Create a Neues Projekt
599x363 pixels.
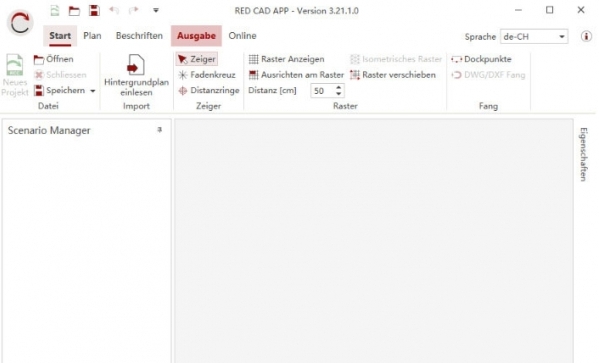pyautogui.click(x=15, y=75)
